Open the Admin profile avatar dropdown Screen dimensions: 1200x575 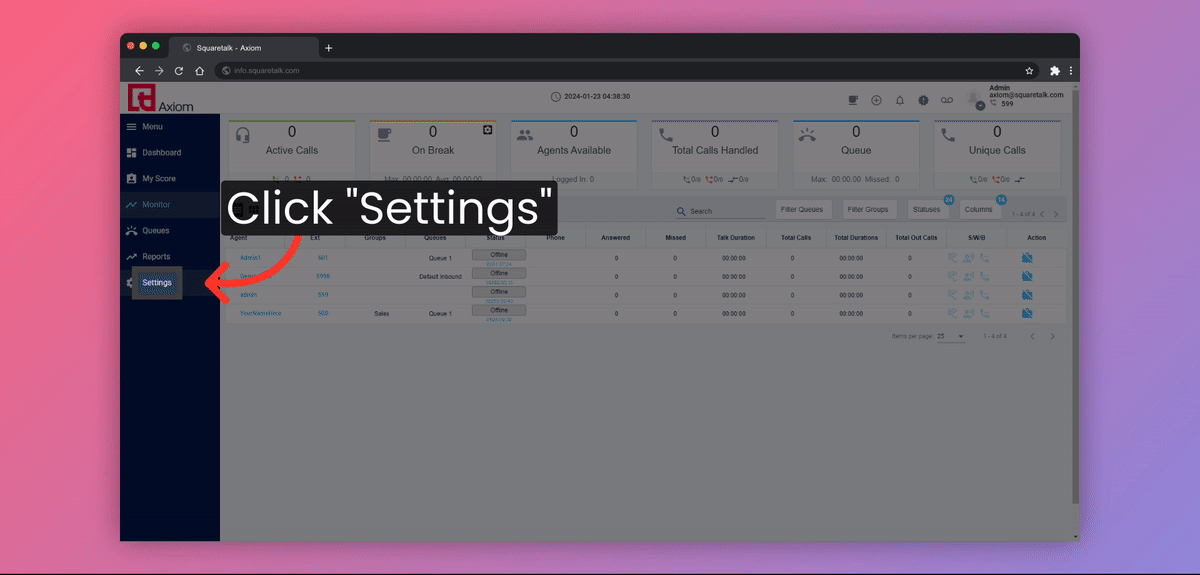coord(977,100)
